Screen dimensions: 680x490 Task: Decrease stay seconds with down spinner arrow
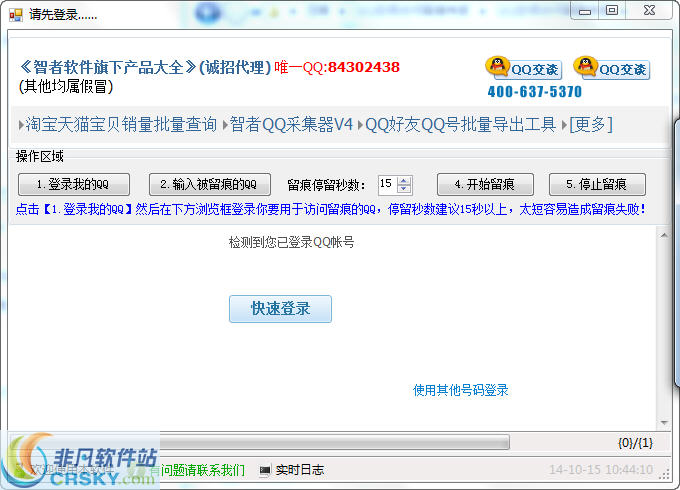tap(404, 189)
